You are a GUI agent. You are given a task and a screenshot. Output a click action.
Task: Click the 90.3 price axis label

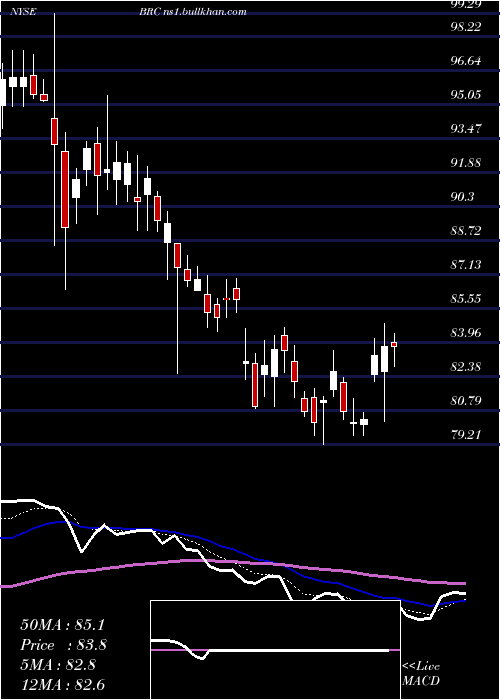coord(460,196)
